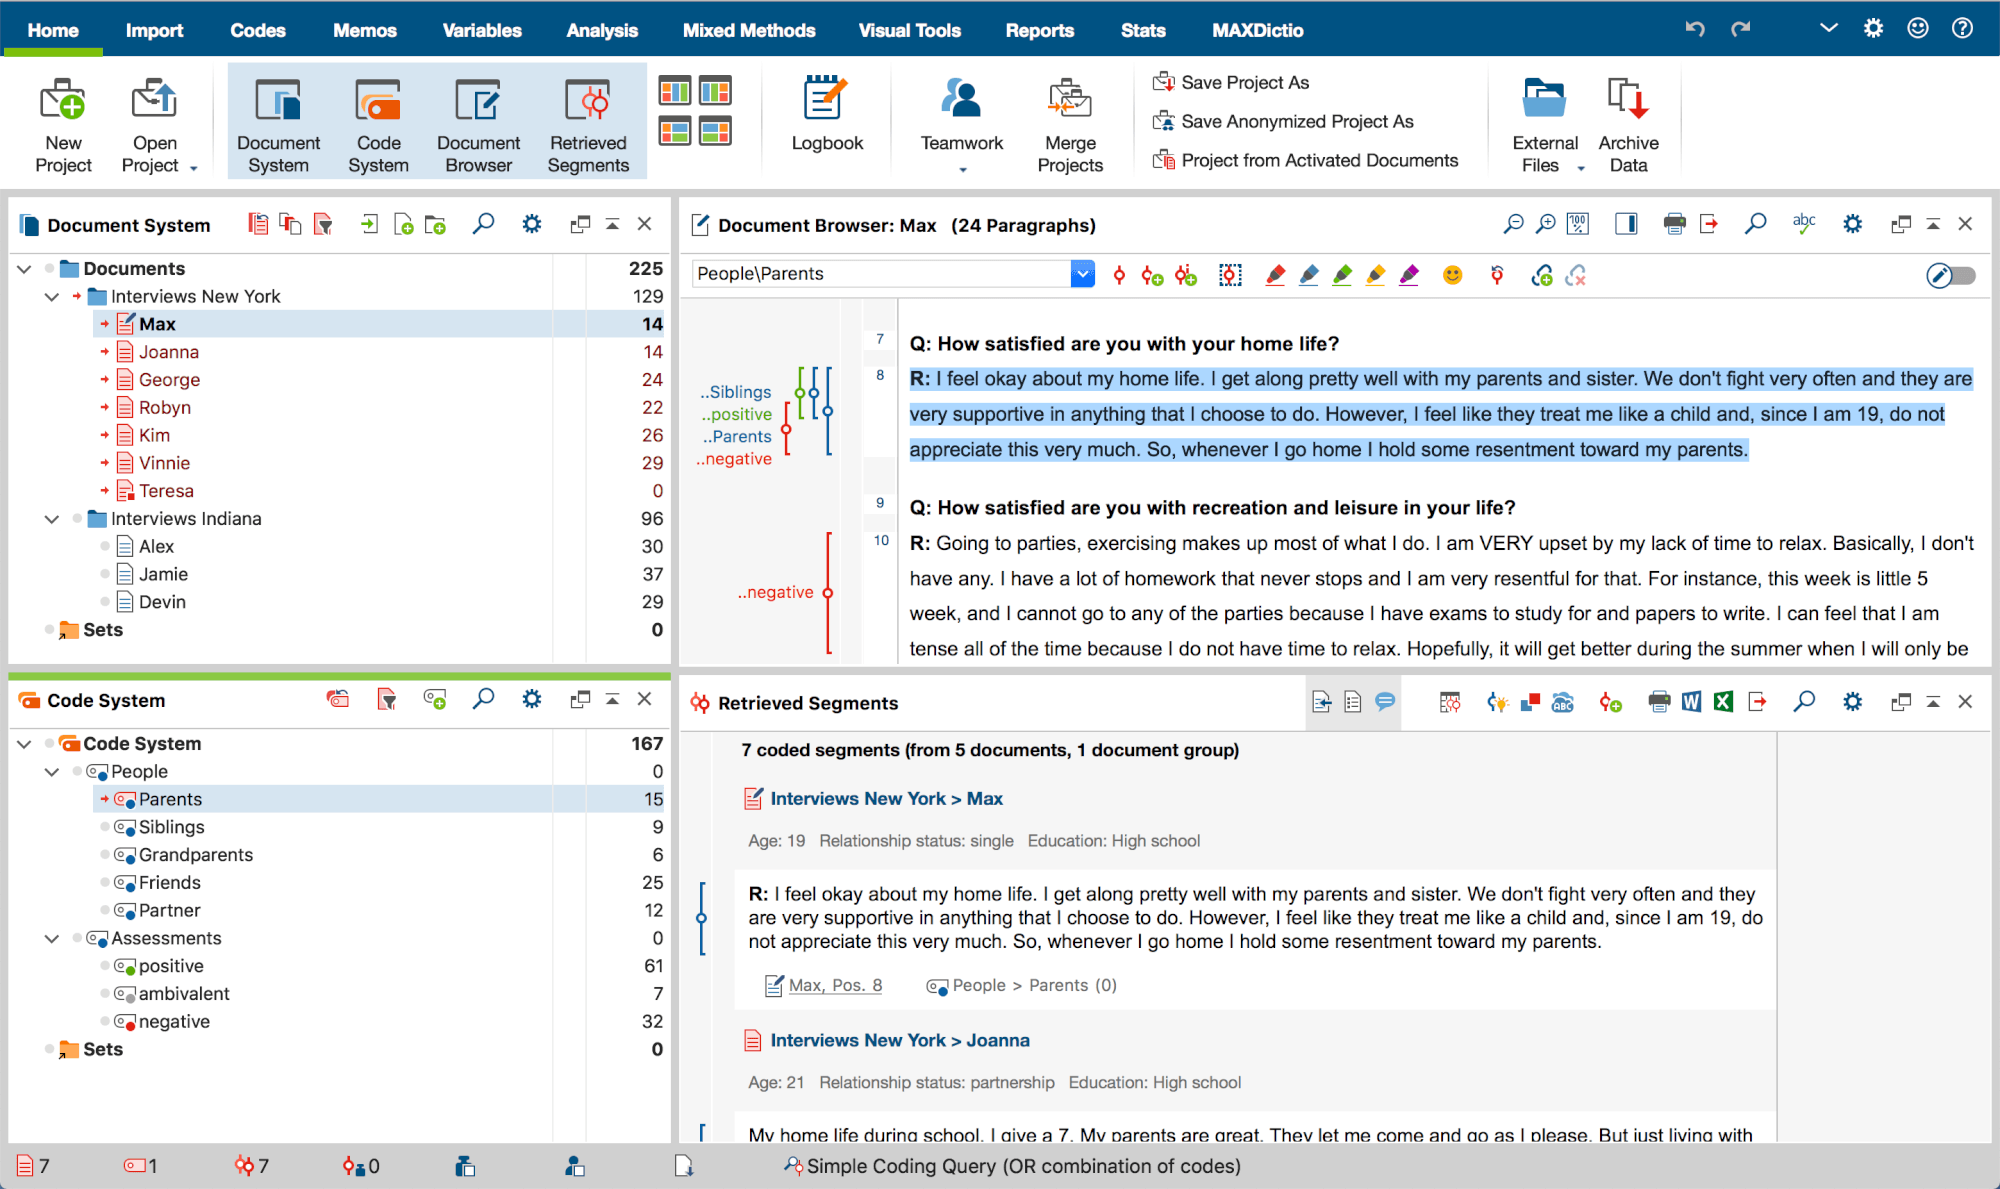Open global settings gear top right
The height and width of the screenshot is (1189, 2000).
click(1873, 29)
